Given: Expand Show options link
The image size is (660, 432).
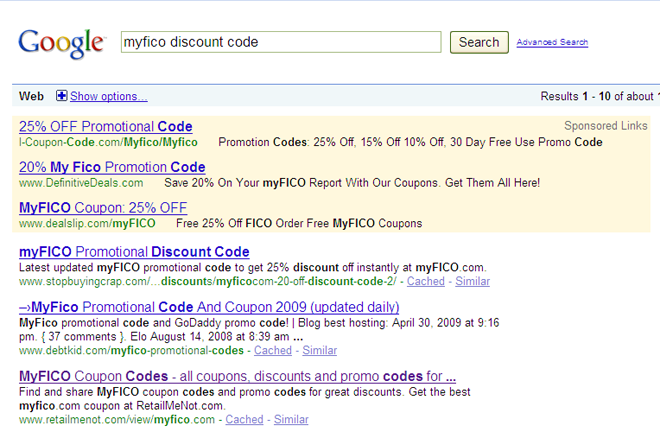Looking at the screenshot, I should (x=109, y=96).
